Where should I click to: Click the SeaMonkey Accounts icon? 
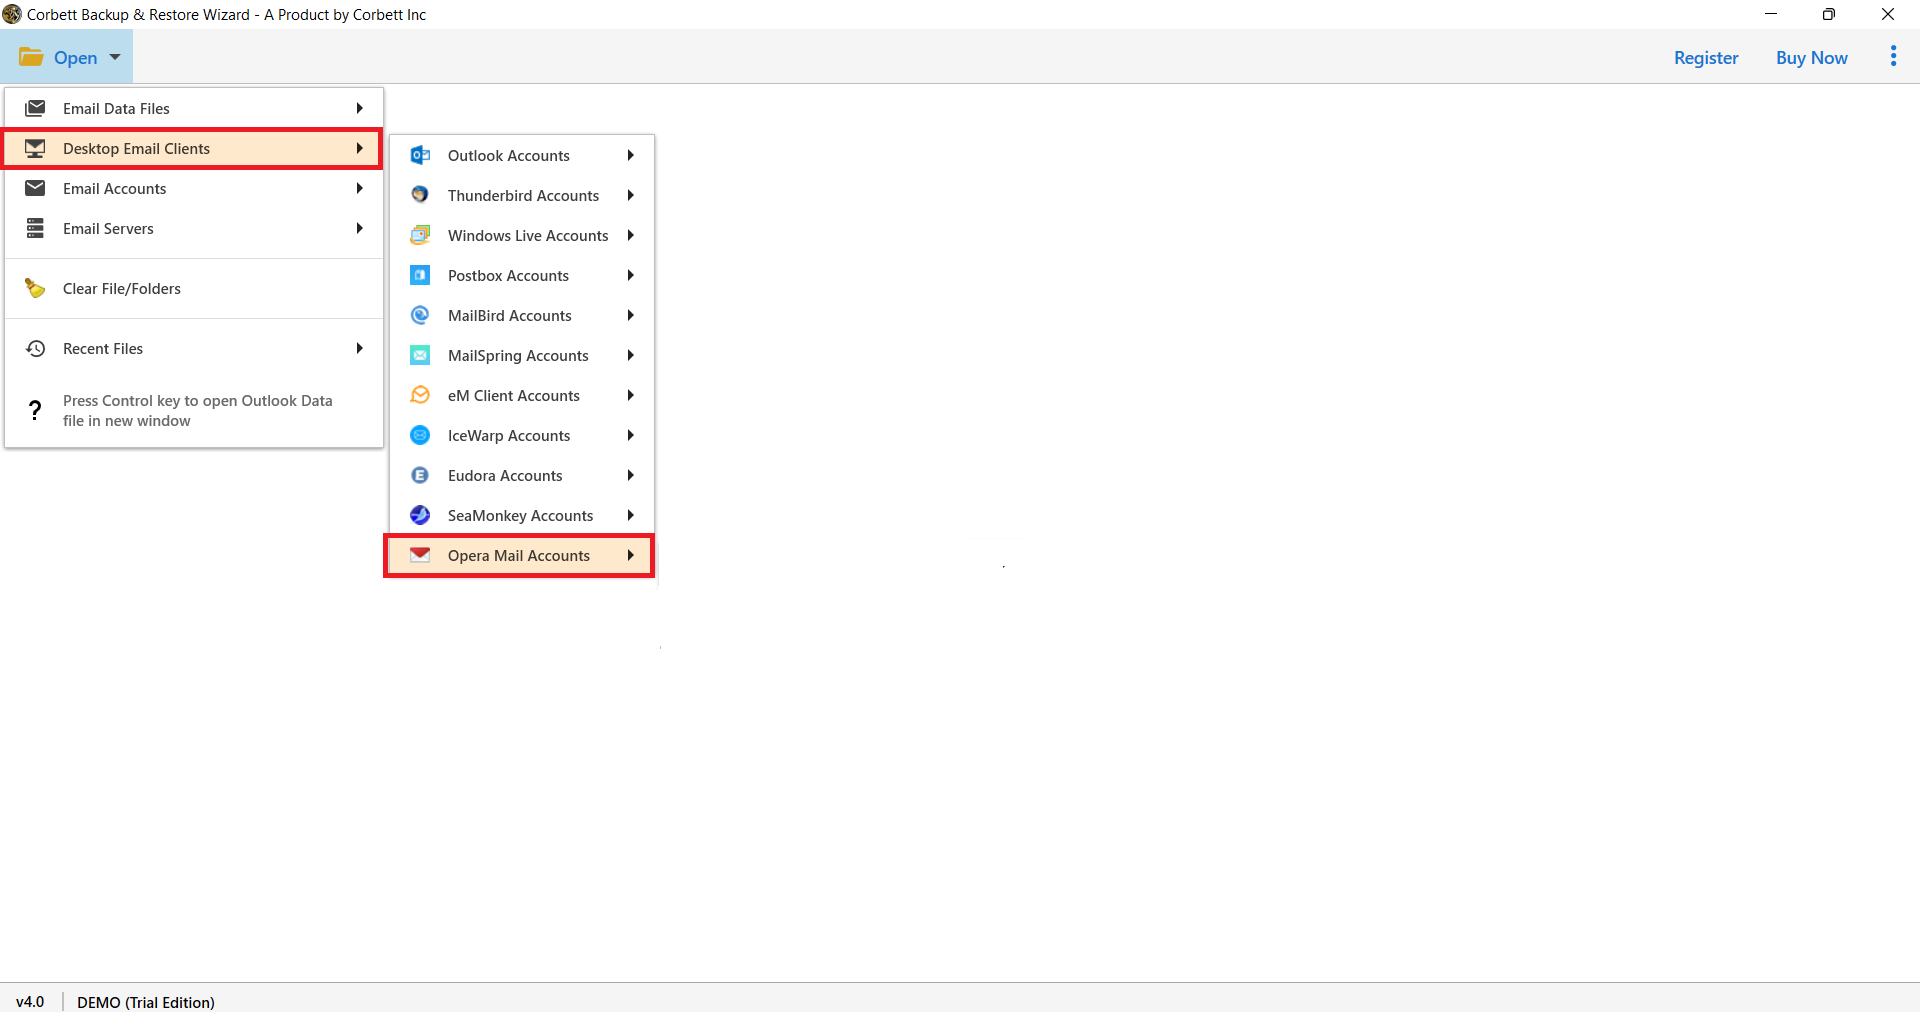420,515
